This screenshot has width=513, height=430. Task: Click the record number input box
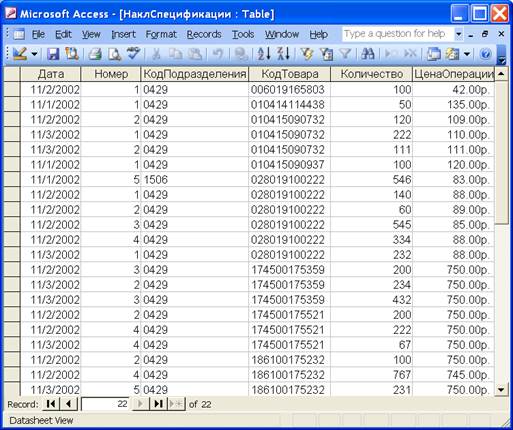tap(105, 404)
